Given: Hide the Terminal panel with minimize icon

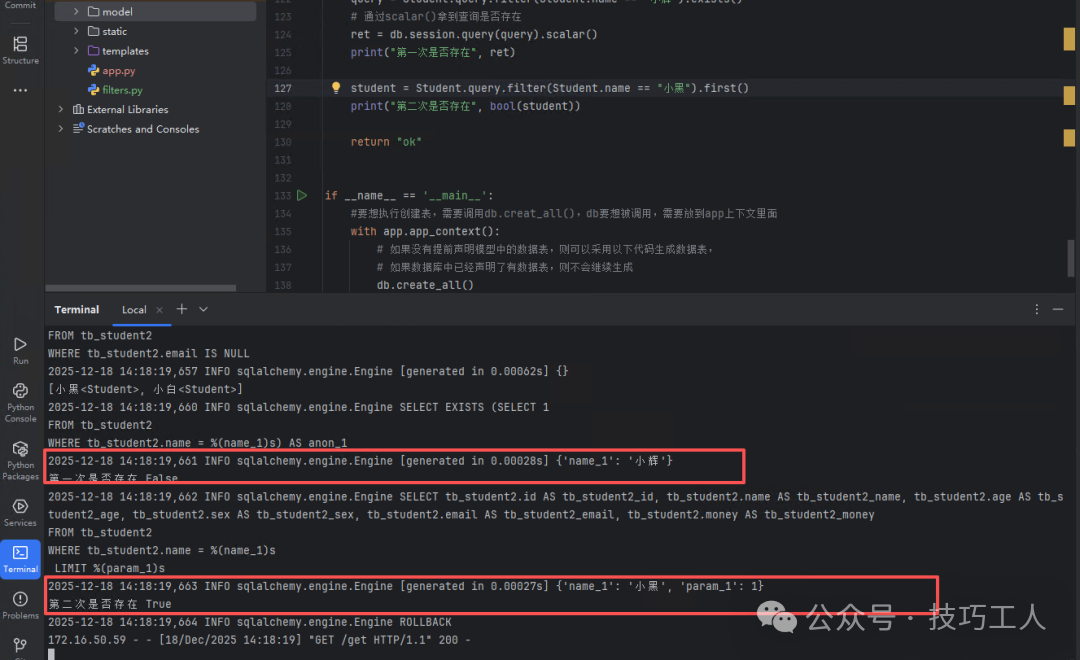Looking at the screenshot, I should click(x=1058, y=309).
